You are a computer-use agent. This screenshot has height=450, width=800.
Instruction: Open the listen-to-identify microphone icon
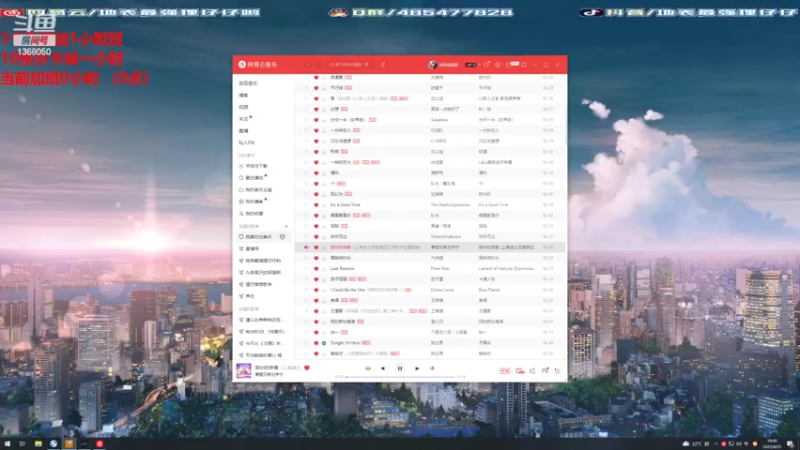(383, 65)
